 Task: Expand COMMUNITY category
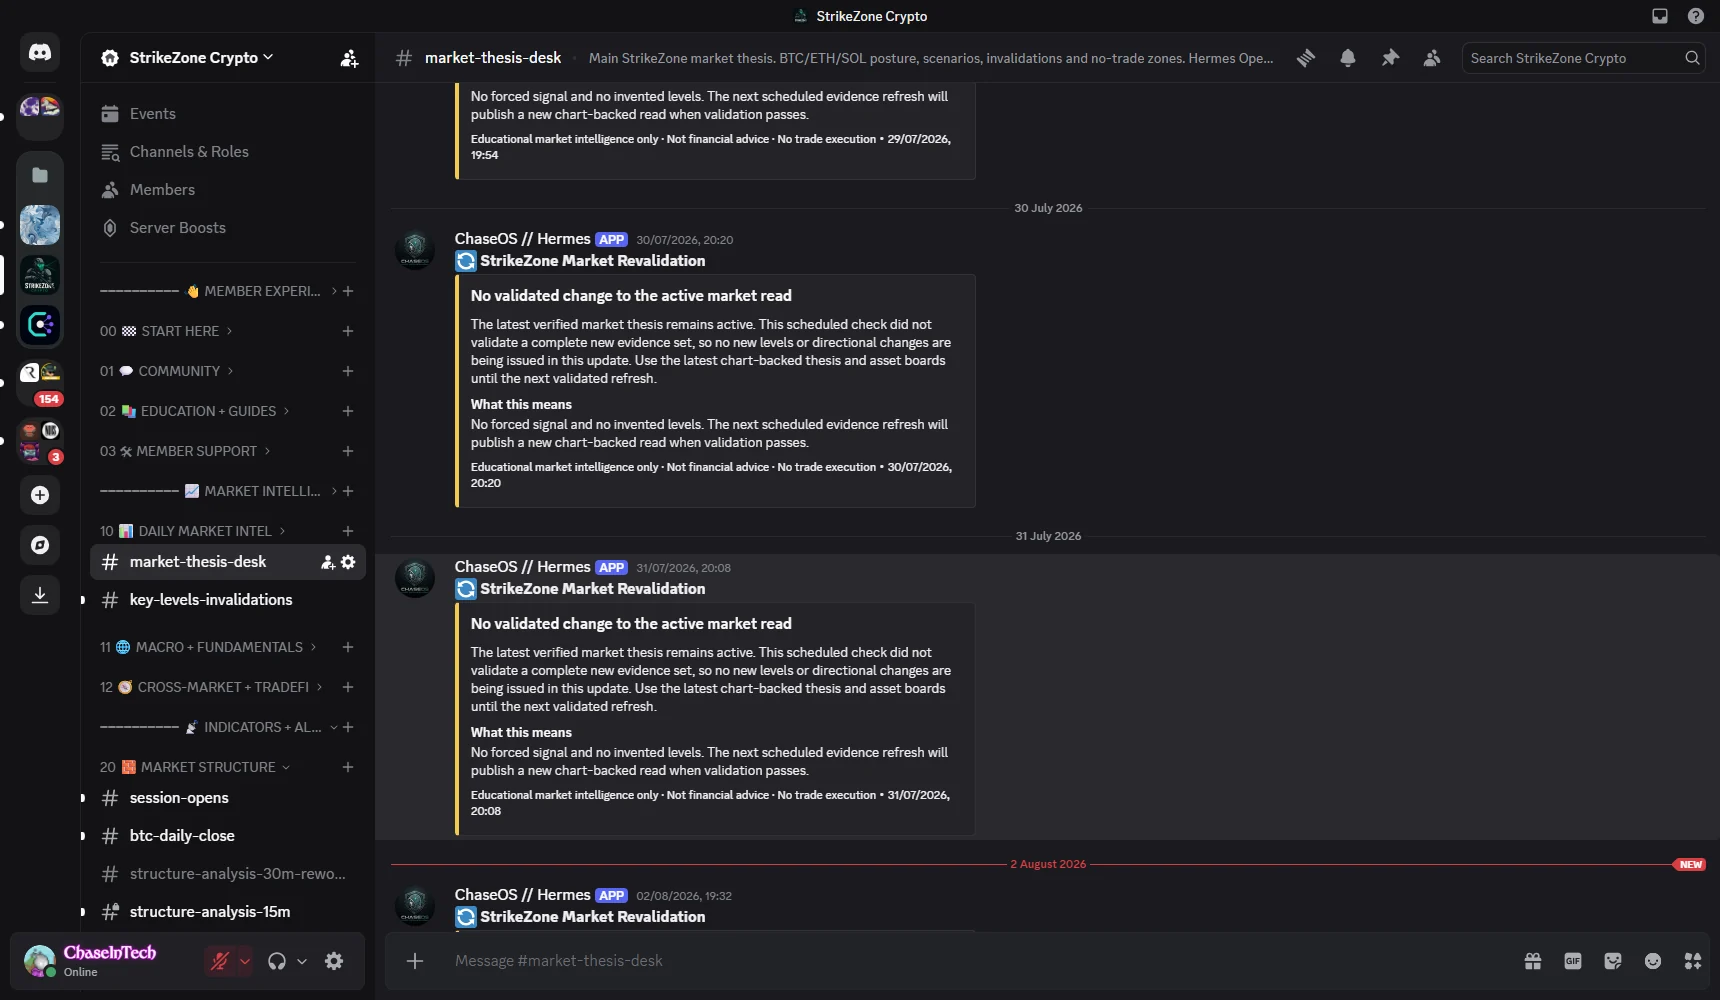click(x=166, y=371)
